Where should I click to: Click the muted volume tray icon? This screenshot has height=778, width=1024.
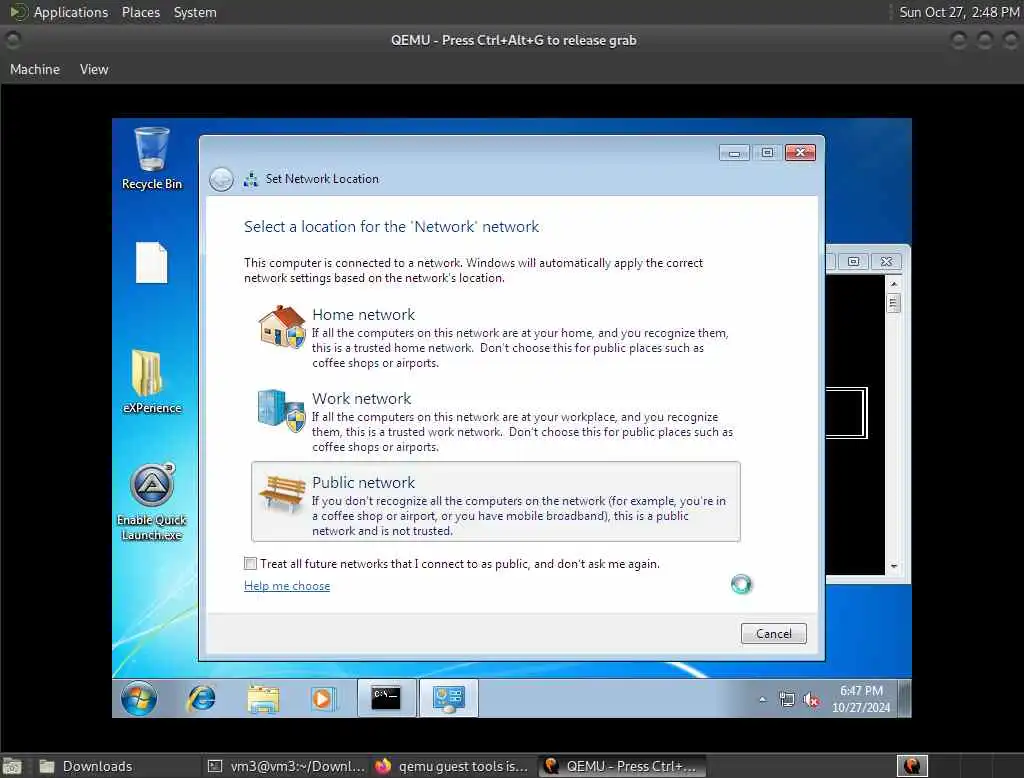coord(812,700)
